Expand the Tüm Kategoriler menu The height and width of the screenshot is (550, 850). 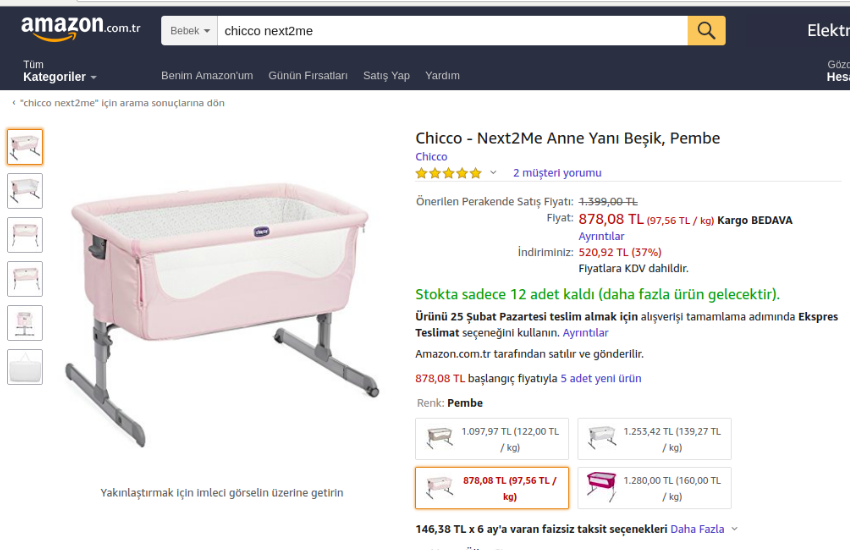(60, 77)
